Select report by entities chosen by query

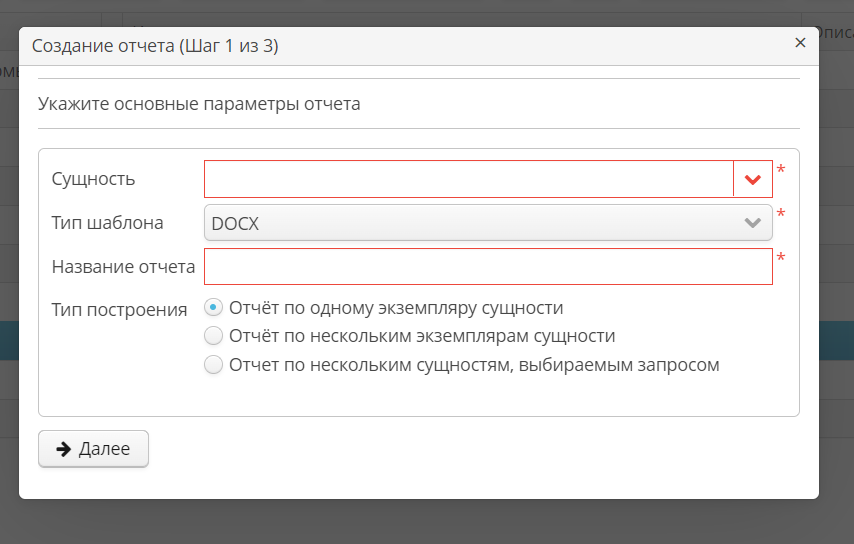(213, 365)
